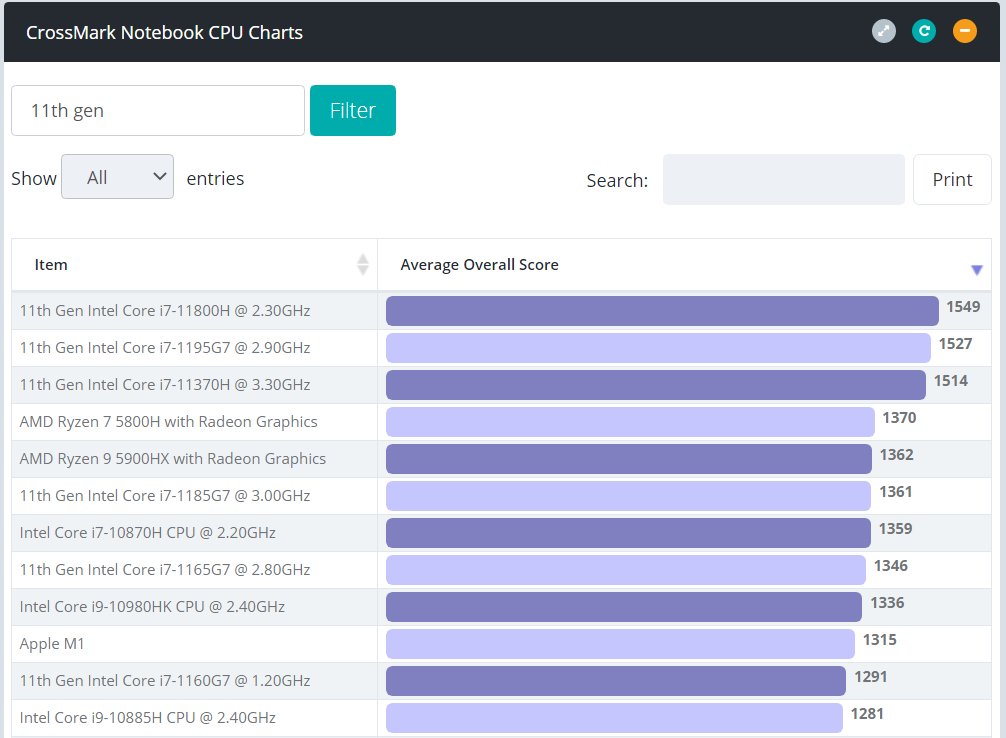Click the 1514 score bar

(x=656, y=385)
